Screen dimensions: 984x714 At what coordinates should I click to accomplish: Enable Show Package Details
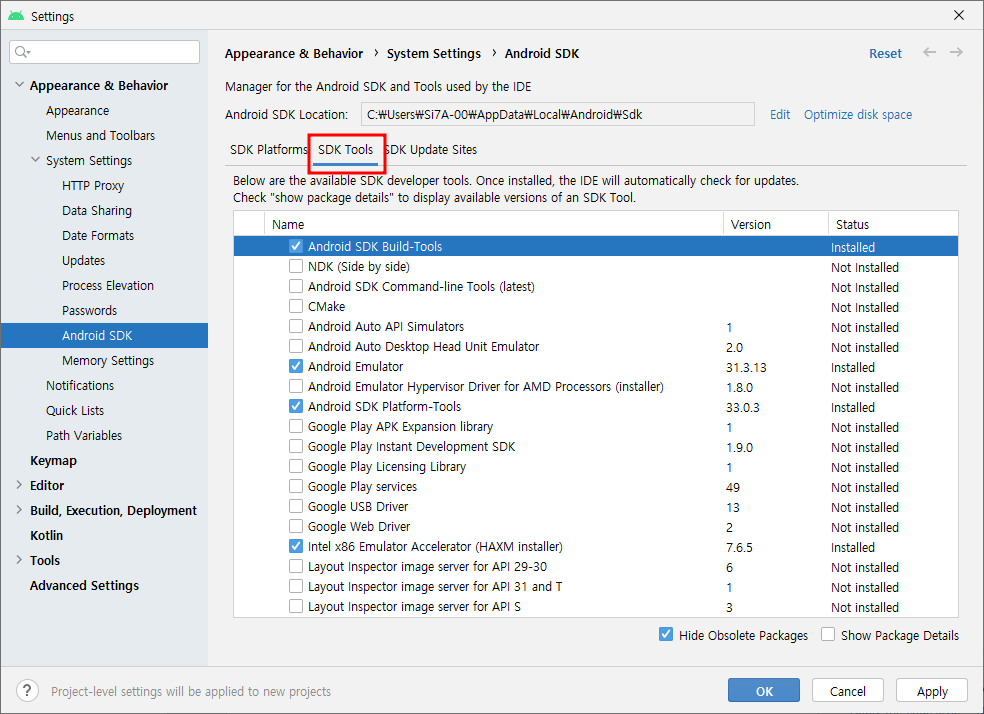pyautogui.click(x=828, y=634)
